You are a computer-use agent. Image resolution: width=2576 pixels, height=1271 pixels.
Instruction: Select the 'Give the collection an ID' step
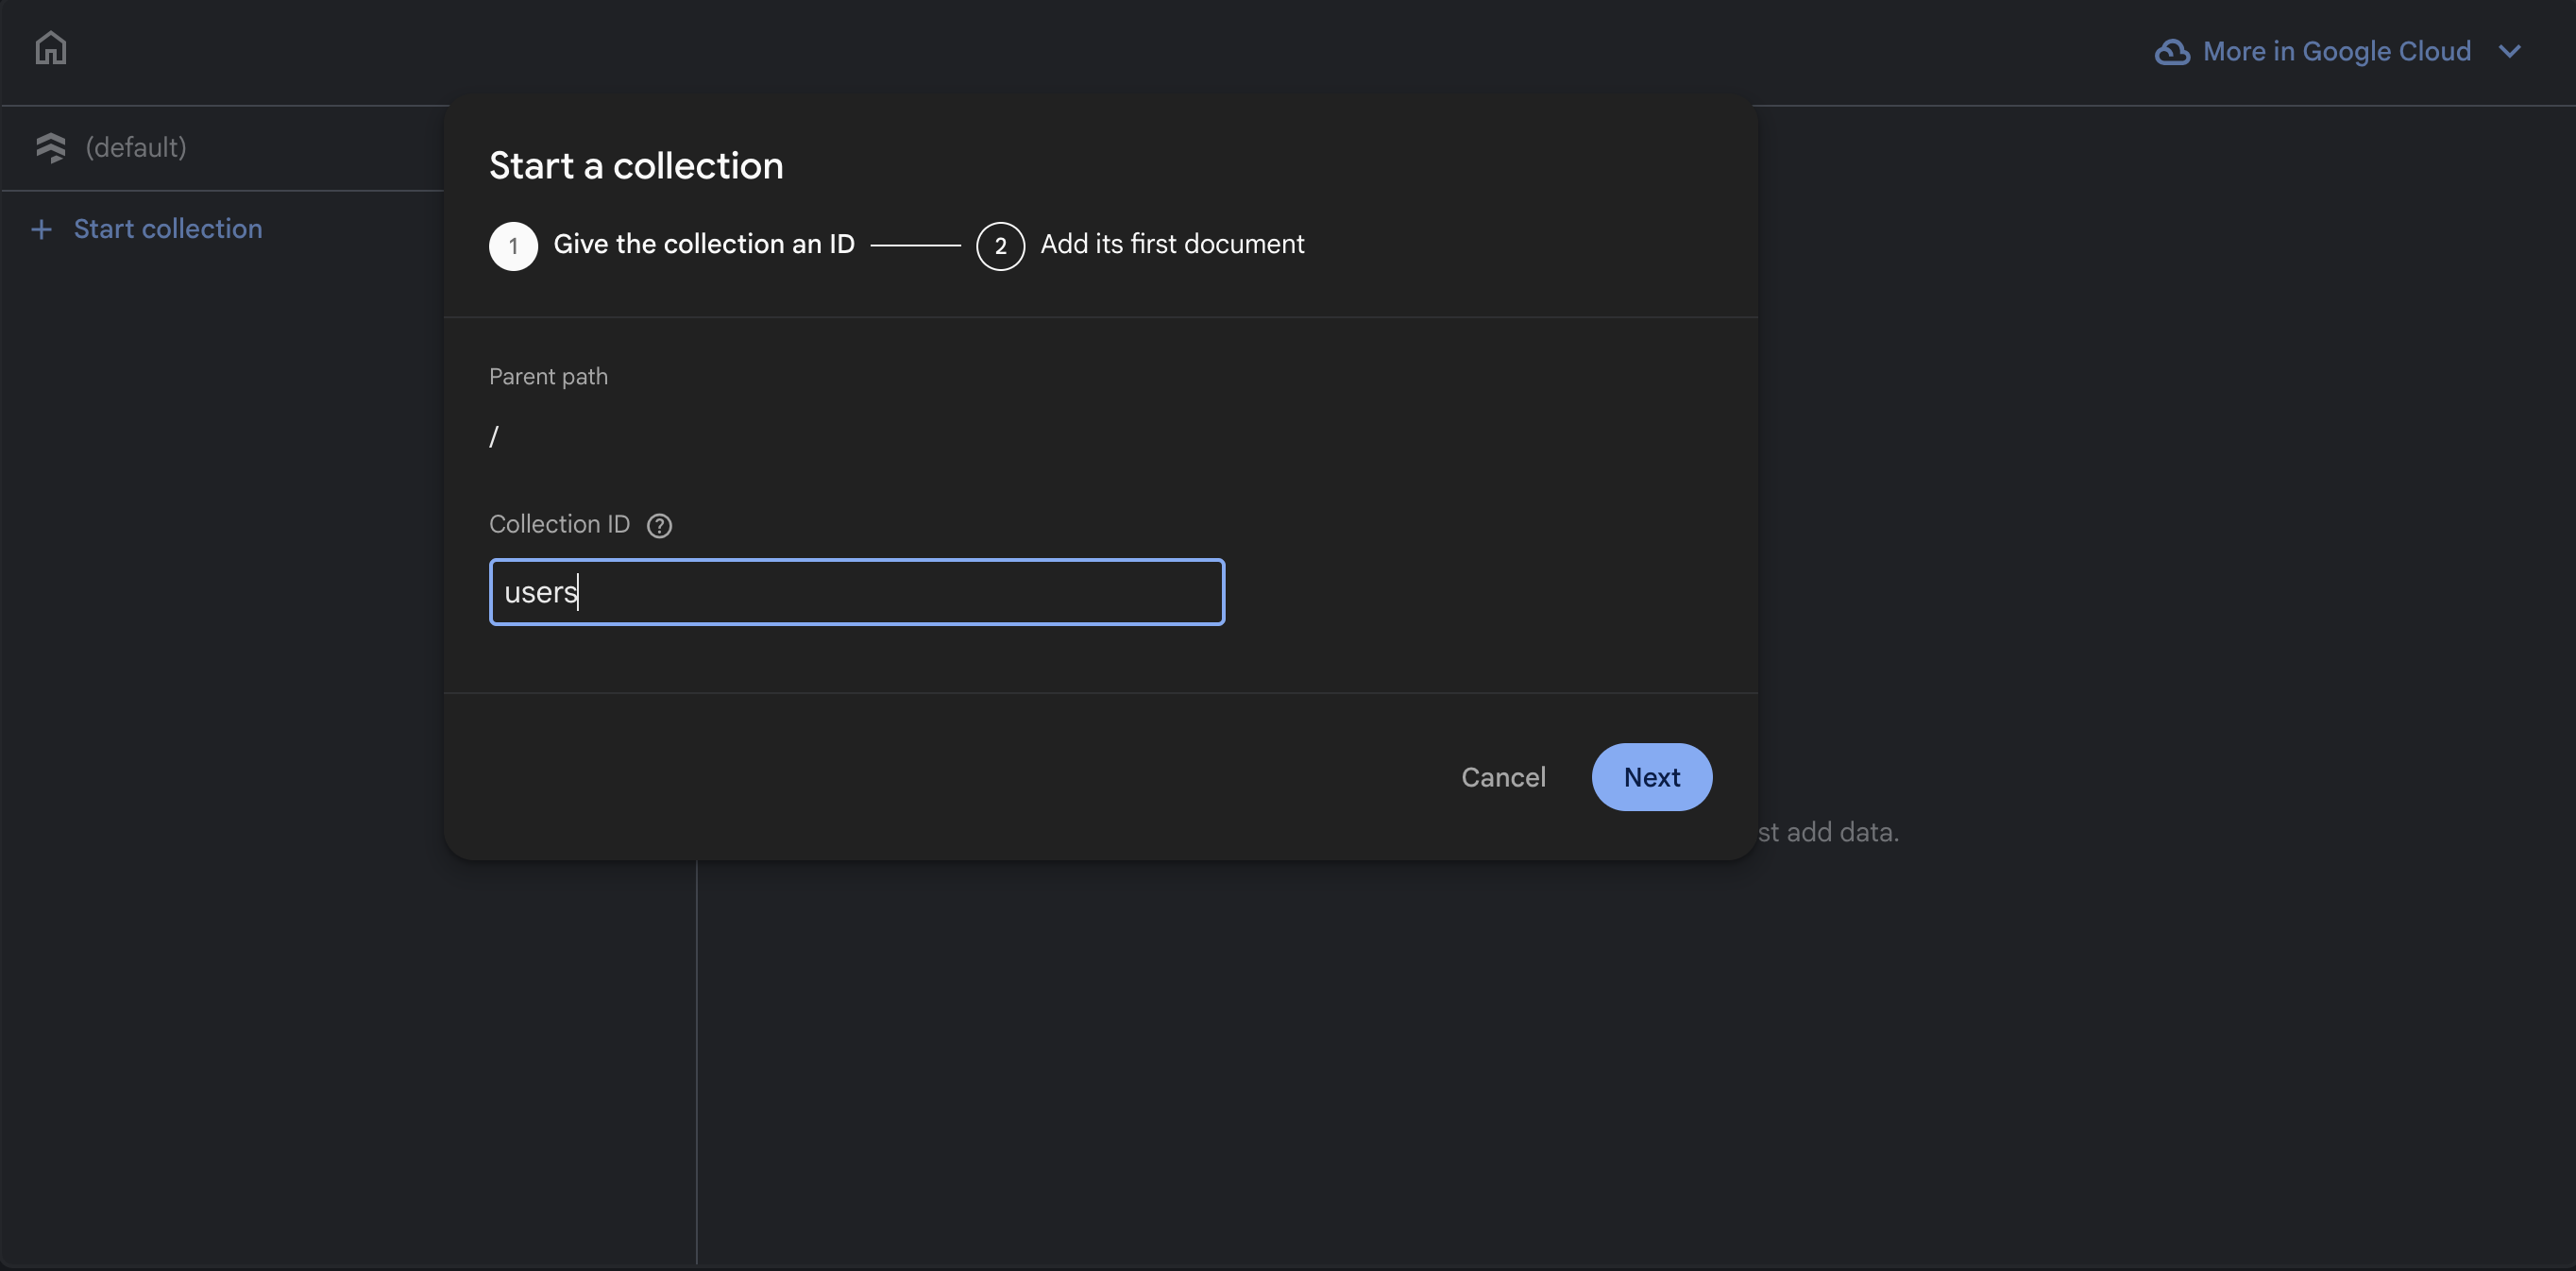(x=705, y=244)
